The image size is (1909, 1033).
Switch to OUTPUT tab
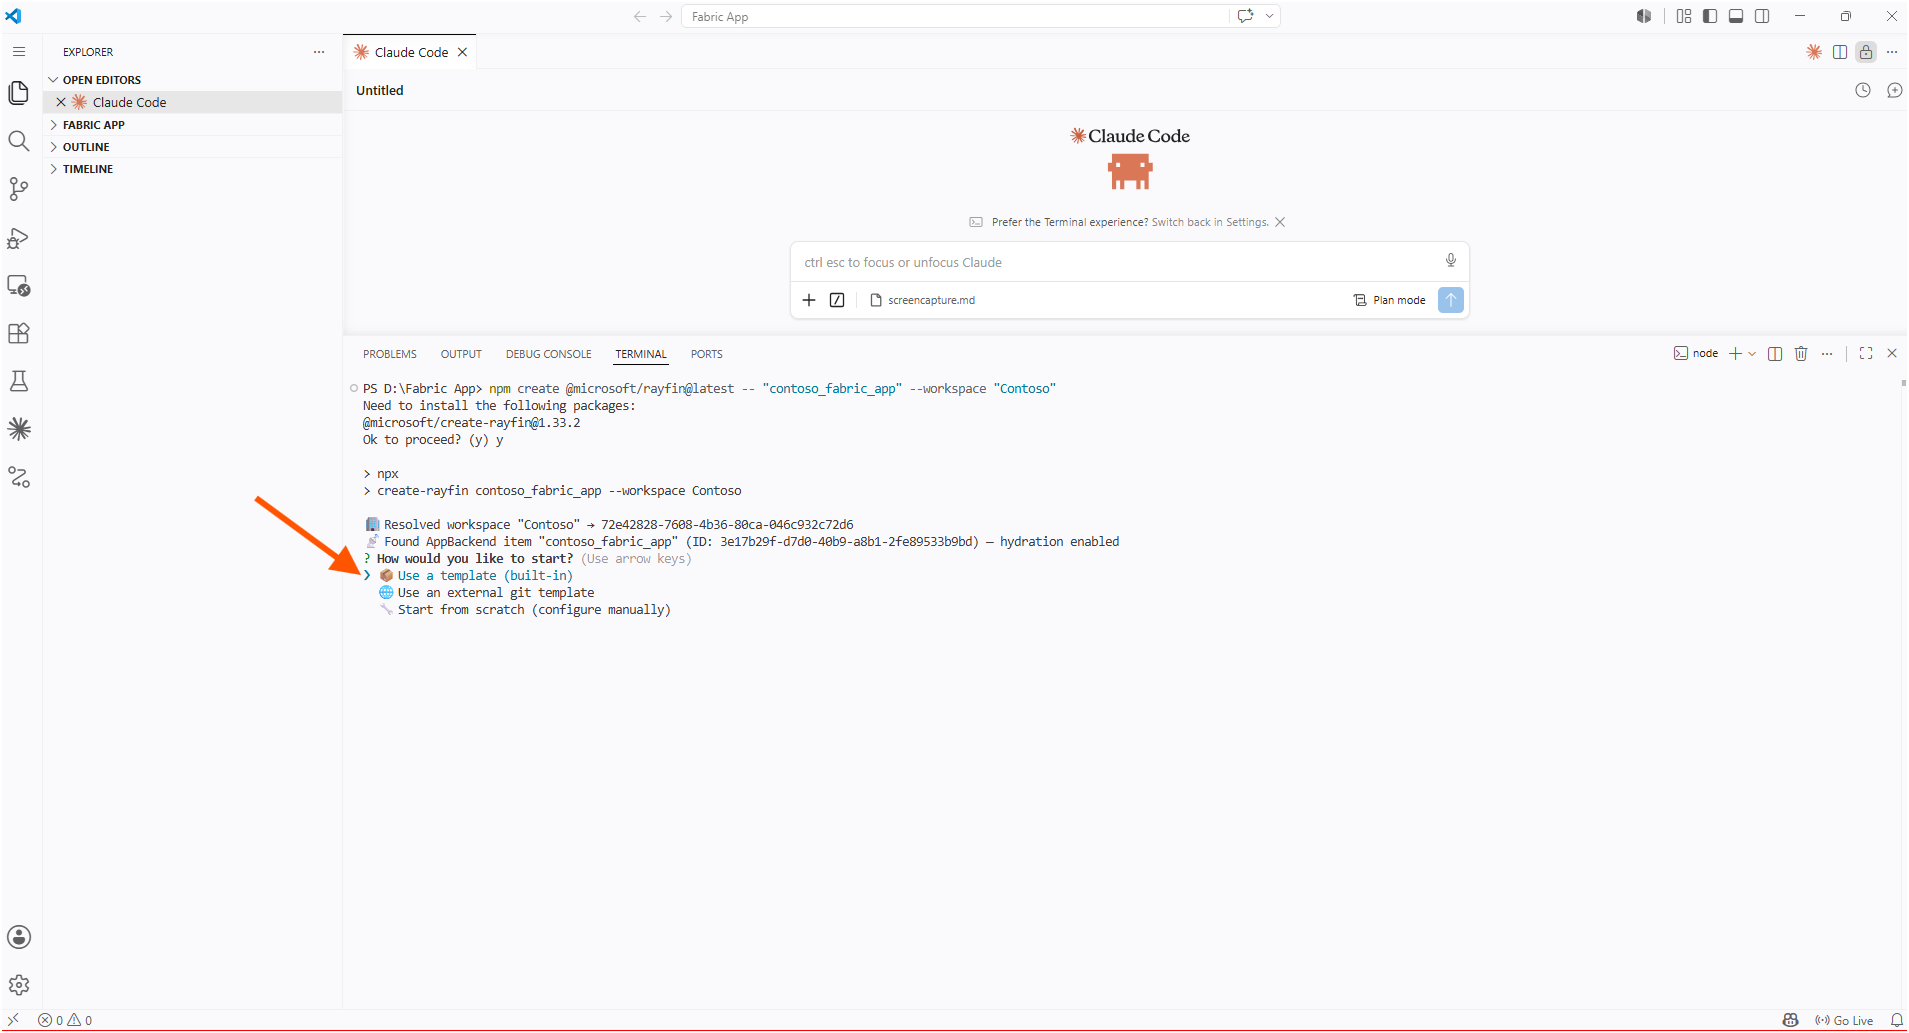tap(461, 354)
